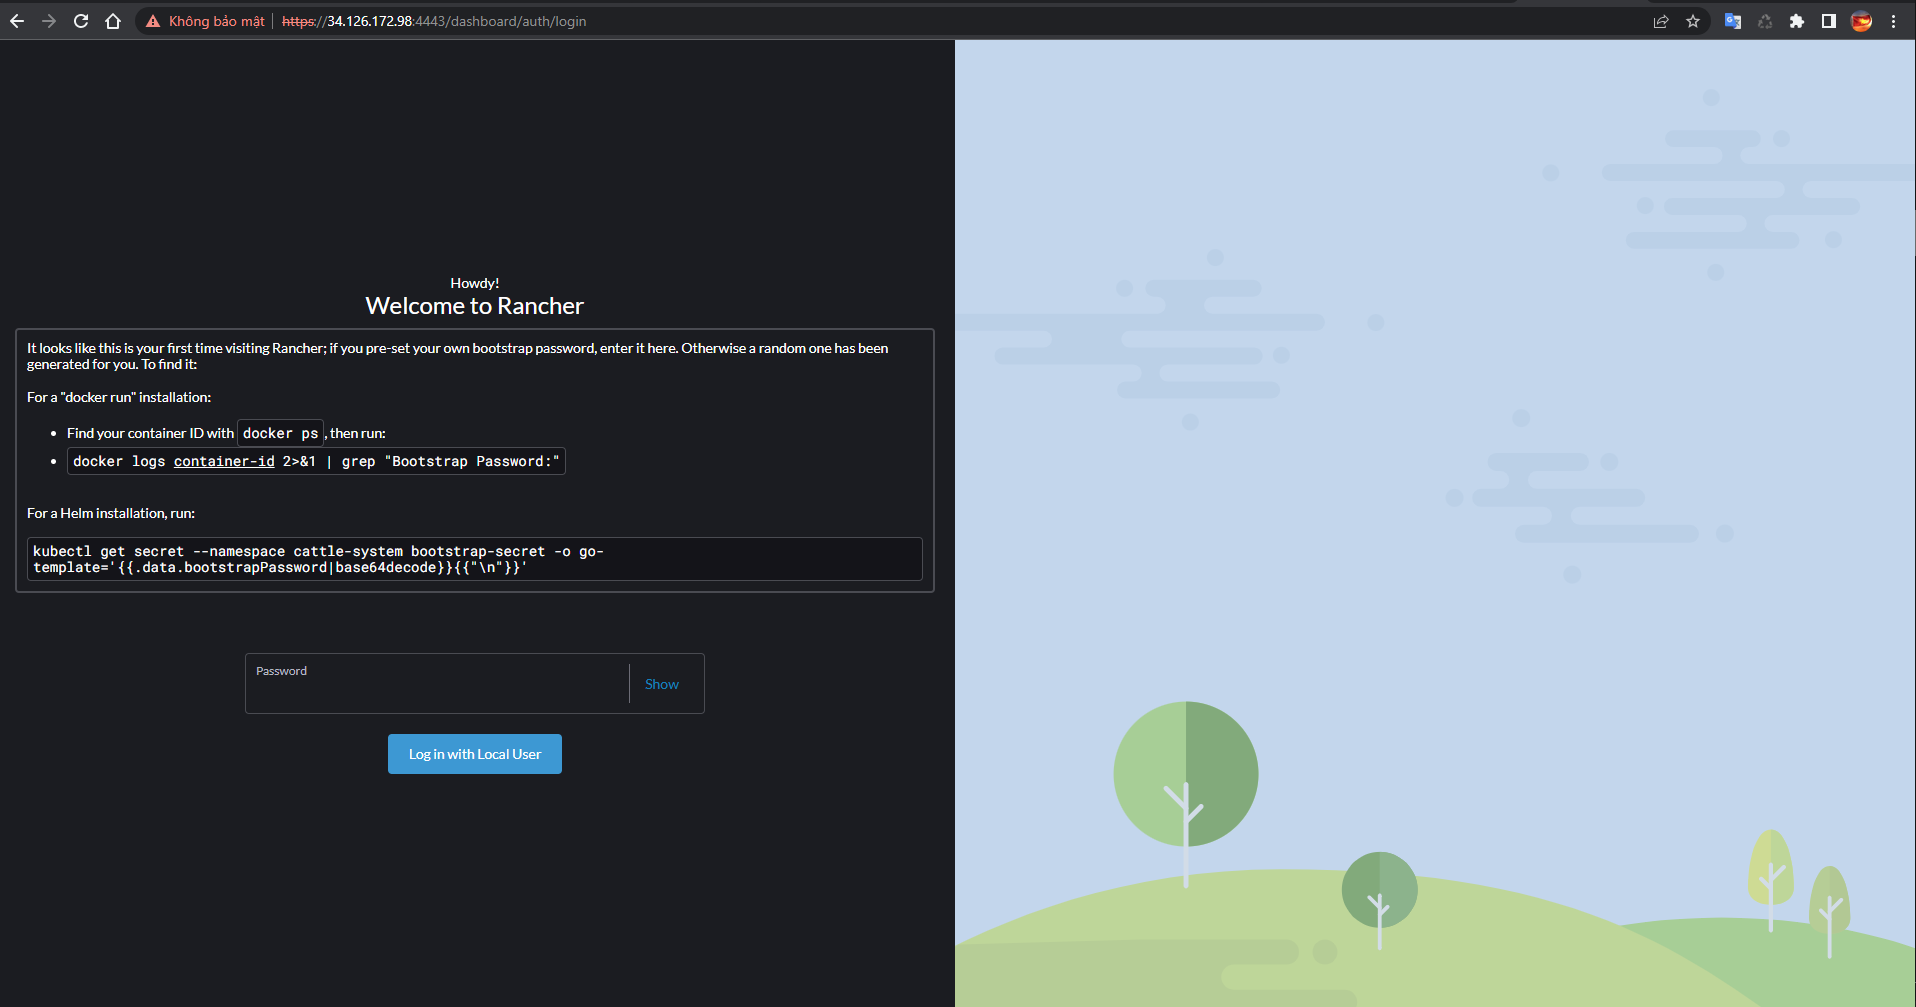Click 'For a "docker run" installation:' text
Image resolution: width=1916 pixels, height=1007 pixels.
click(x=119, y=397)
